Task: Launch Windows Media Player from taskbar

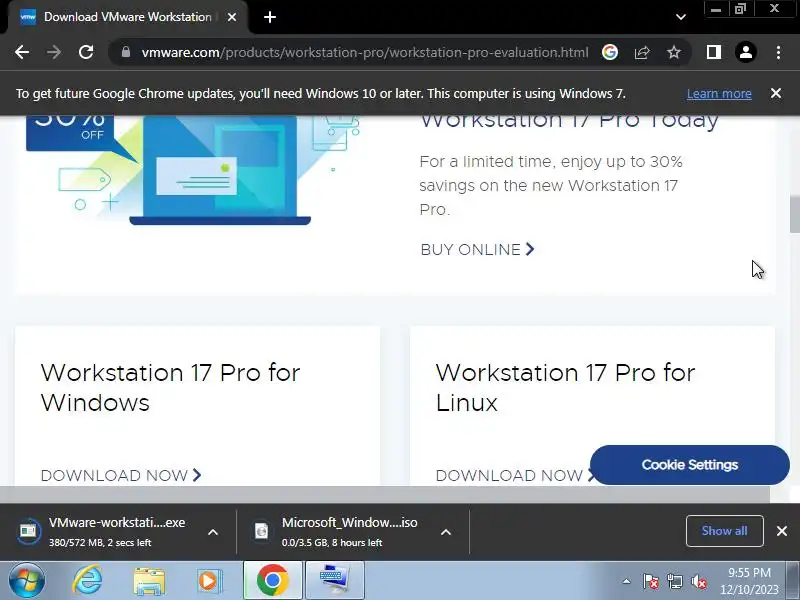Action: [x=209, y=581]
